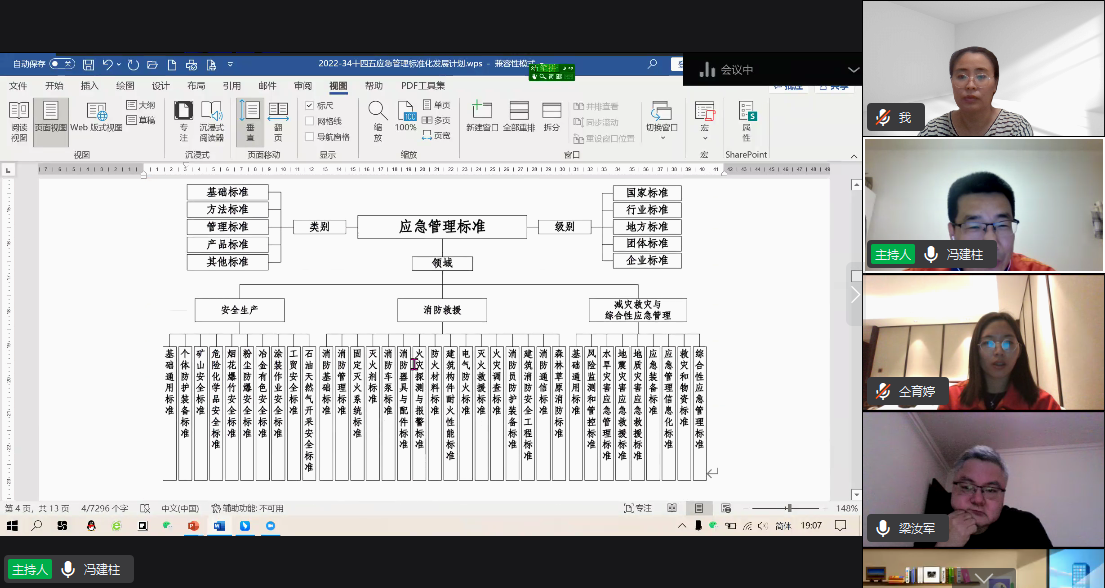The image size is (1105, 588).
Task: Split the document with 拆分
Action: [552, 115]
